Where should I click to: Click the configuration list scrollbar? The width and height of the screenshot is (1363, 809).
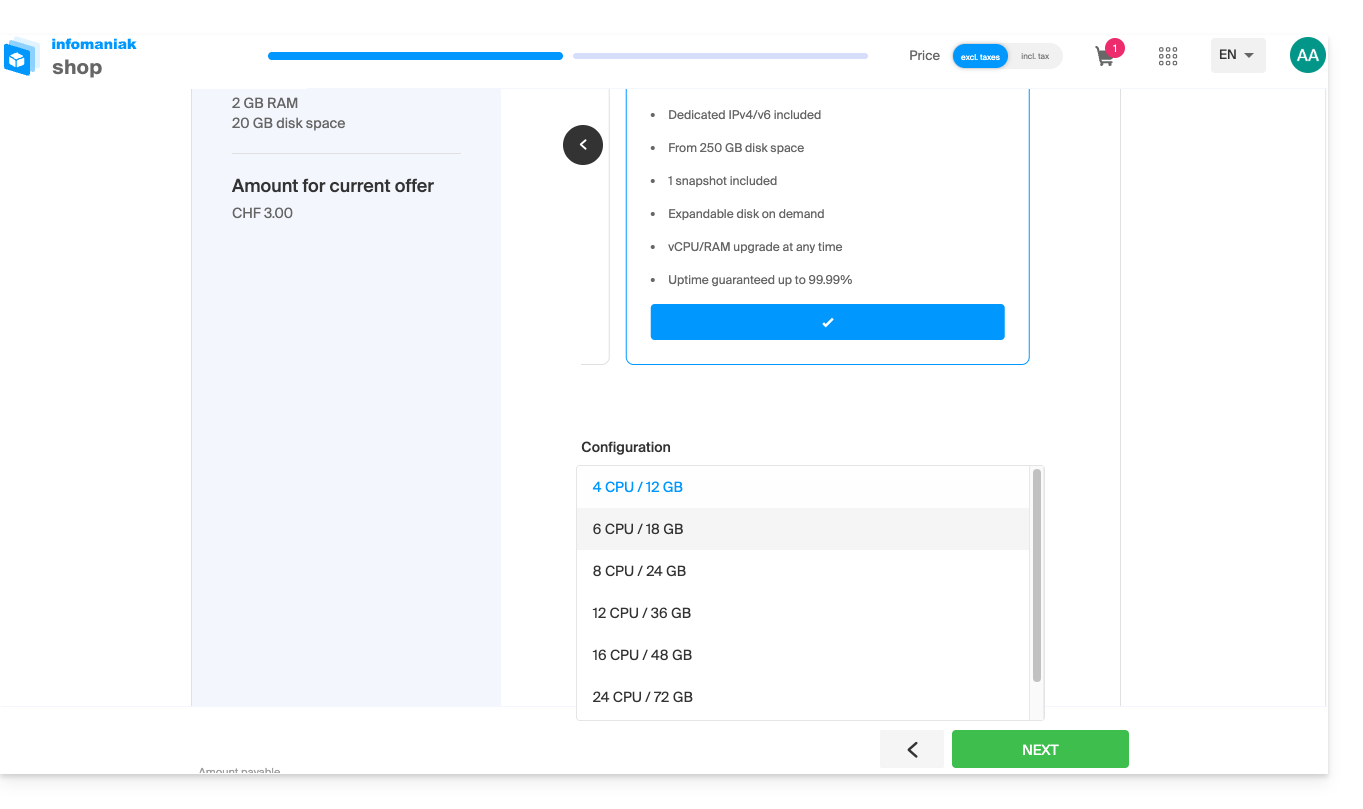[1037, 575]
